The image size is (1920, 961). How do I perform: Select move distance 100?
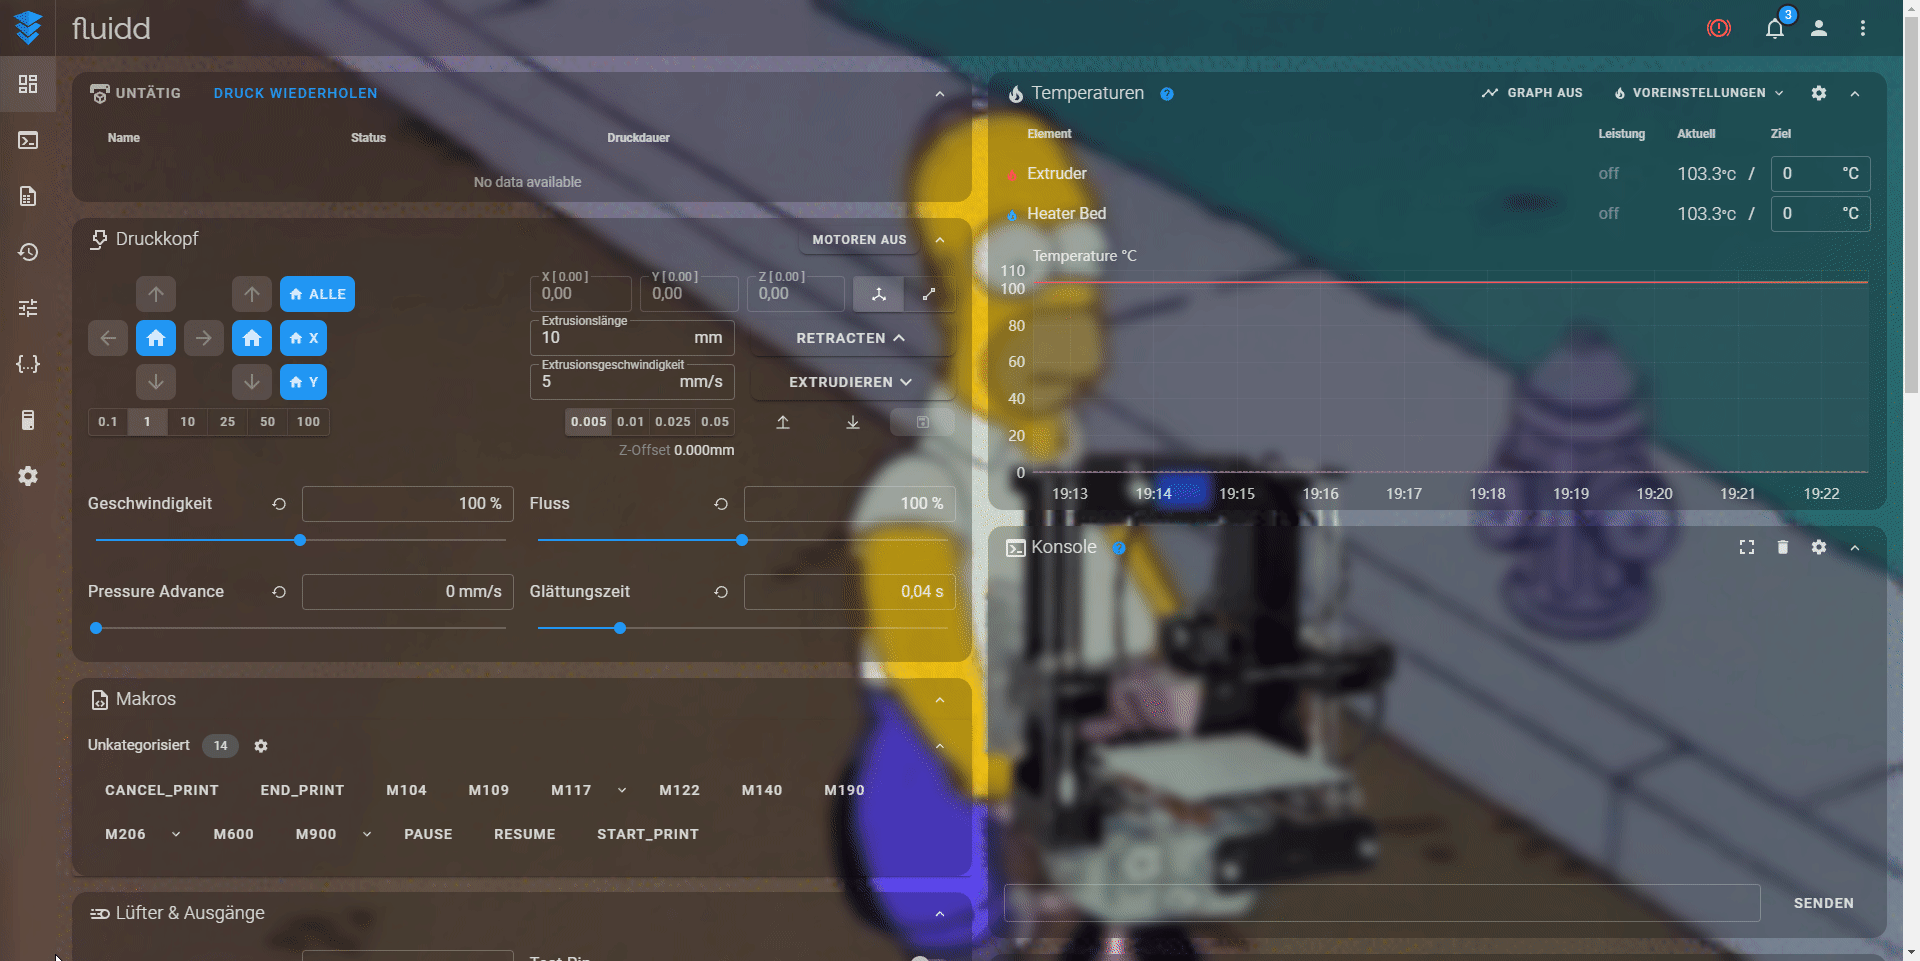309,422
